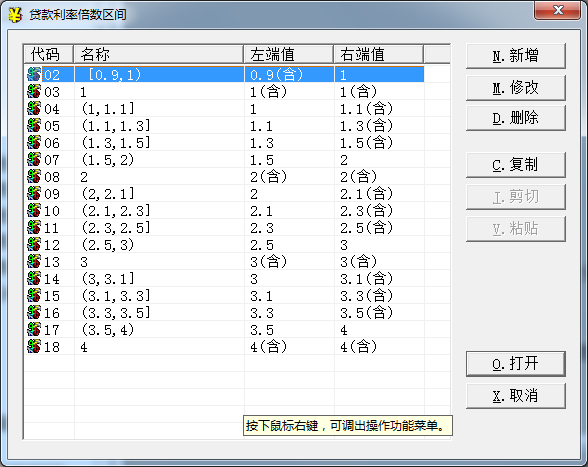Click right value 1.5(含)
The width and height of the screenshot is (588, 467).
tap(366, 143)
